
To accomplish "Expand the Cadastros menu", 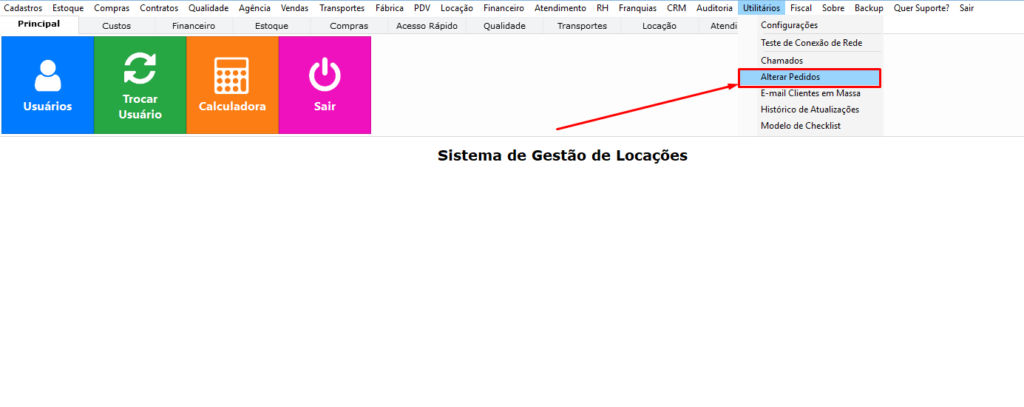I will [x=23, y=8].
